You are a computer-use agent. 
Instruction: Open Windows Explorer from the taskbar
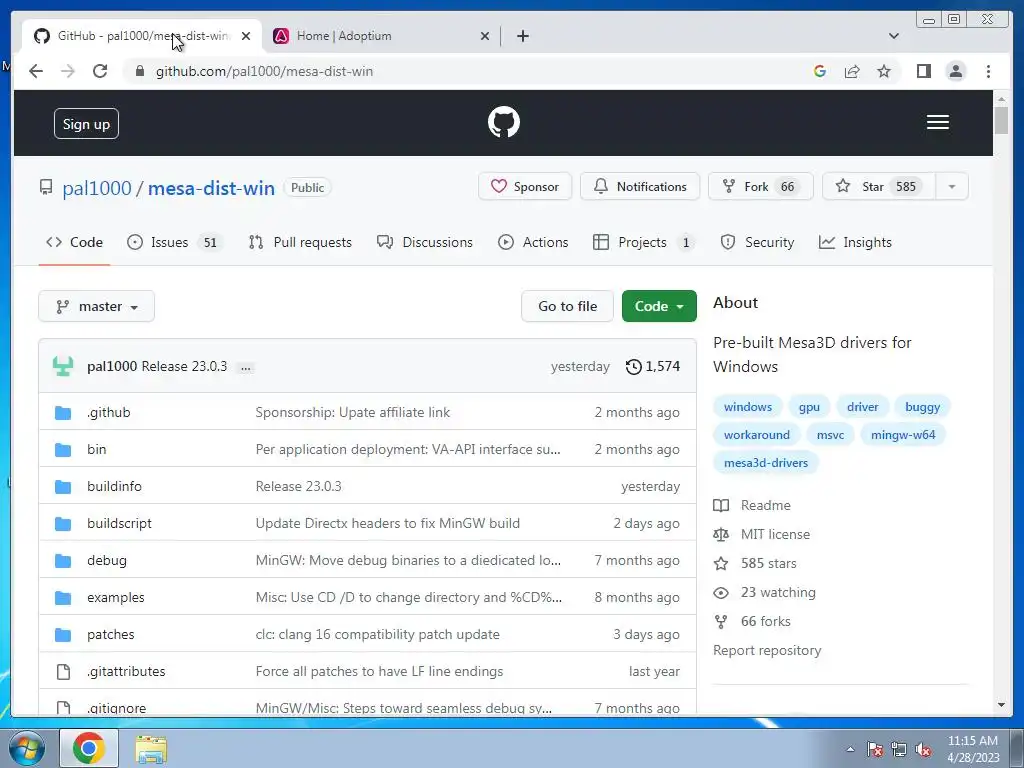[x=151, y=749]
